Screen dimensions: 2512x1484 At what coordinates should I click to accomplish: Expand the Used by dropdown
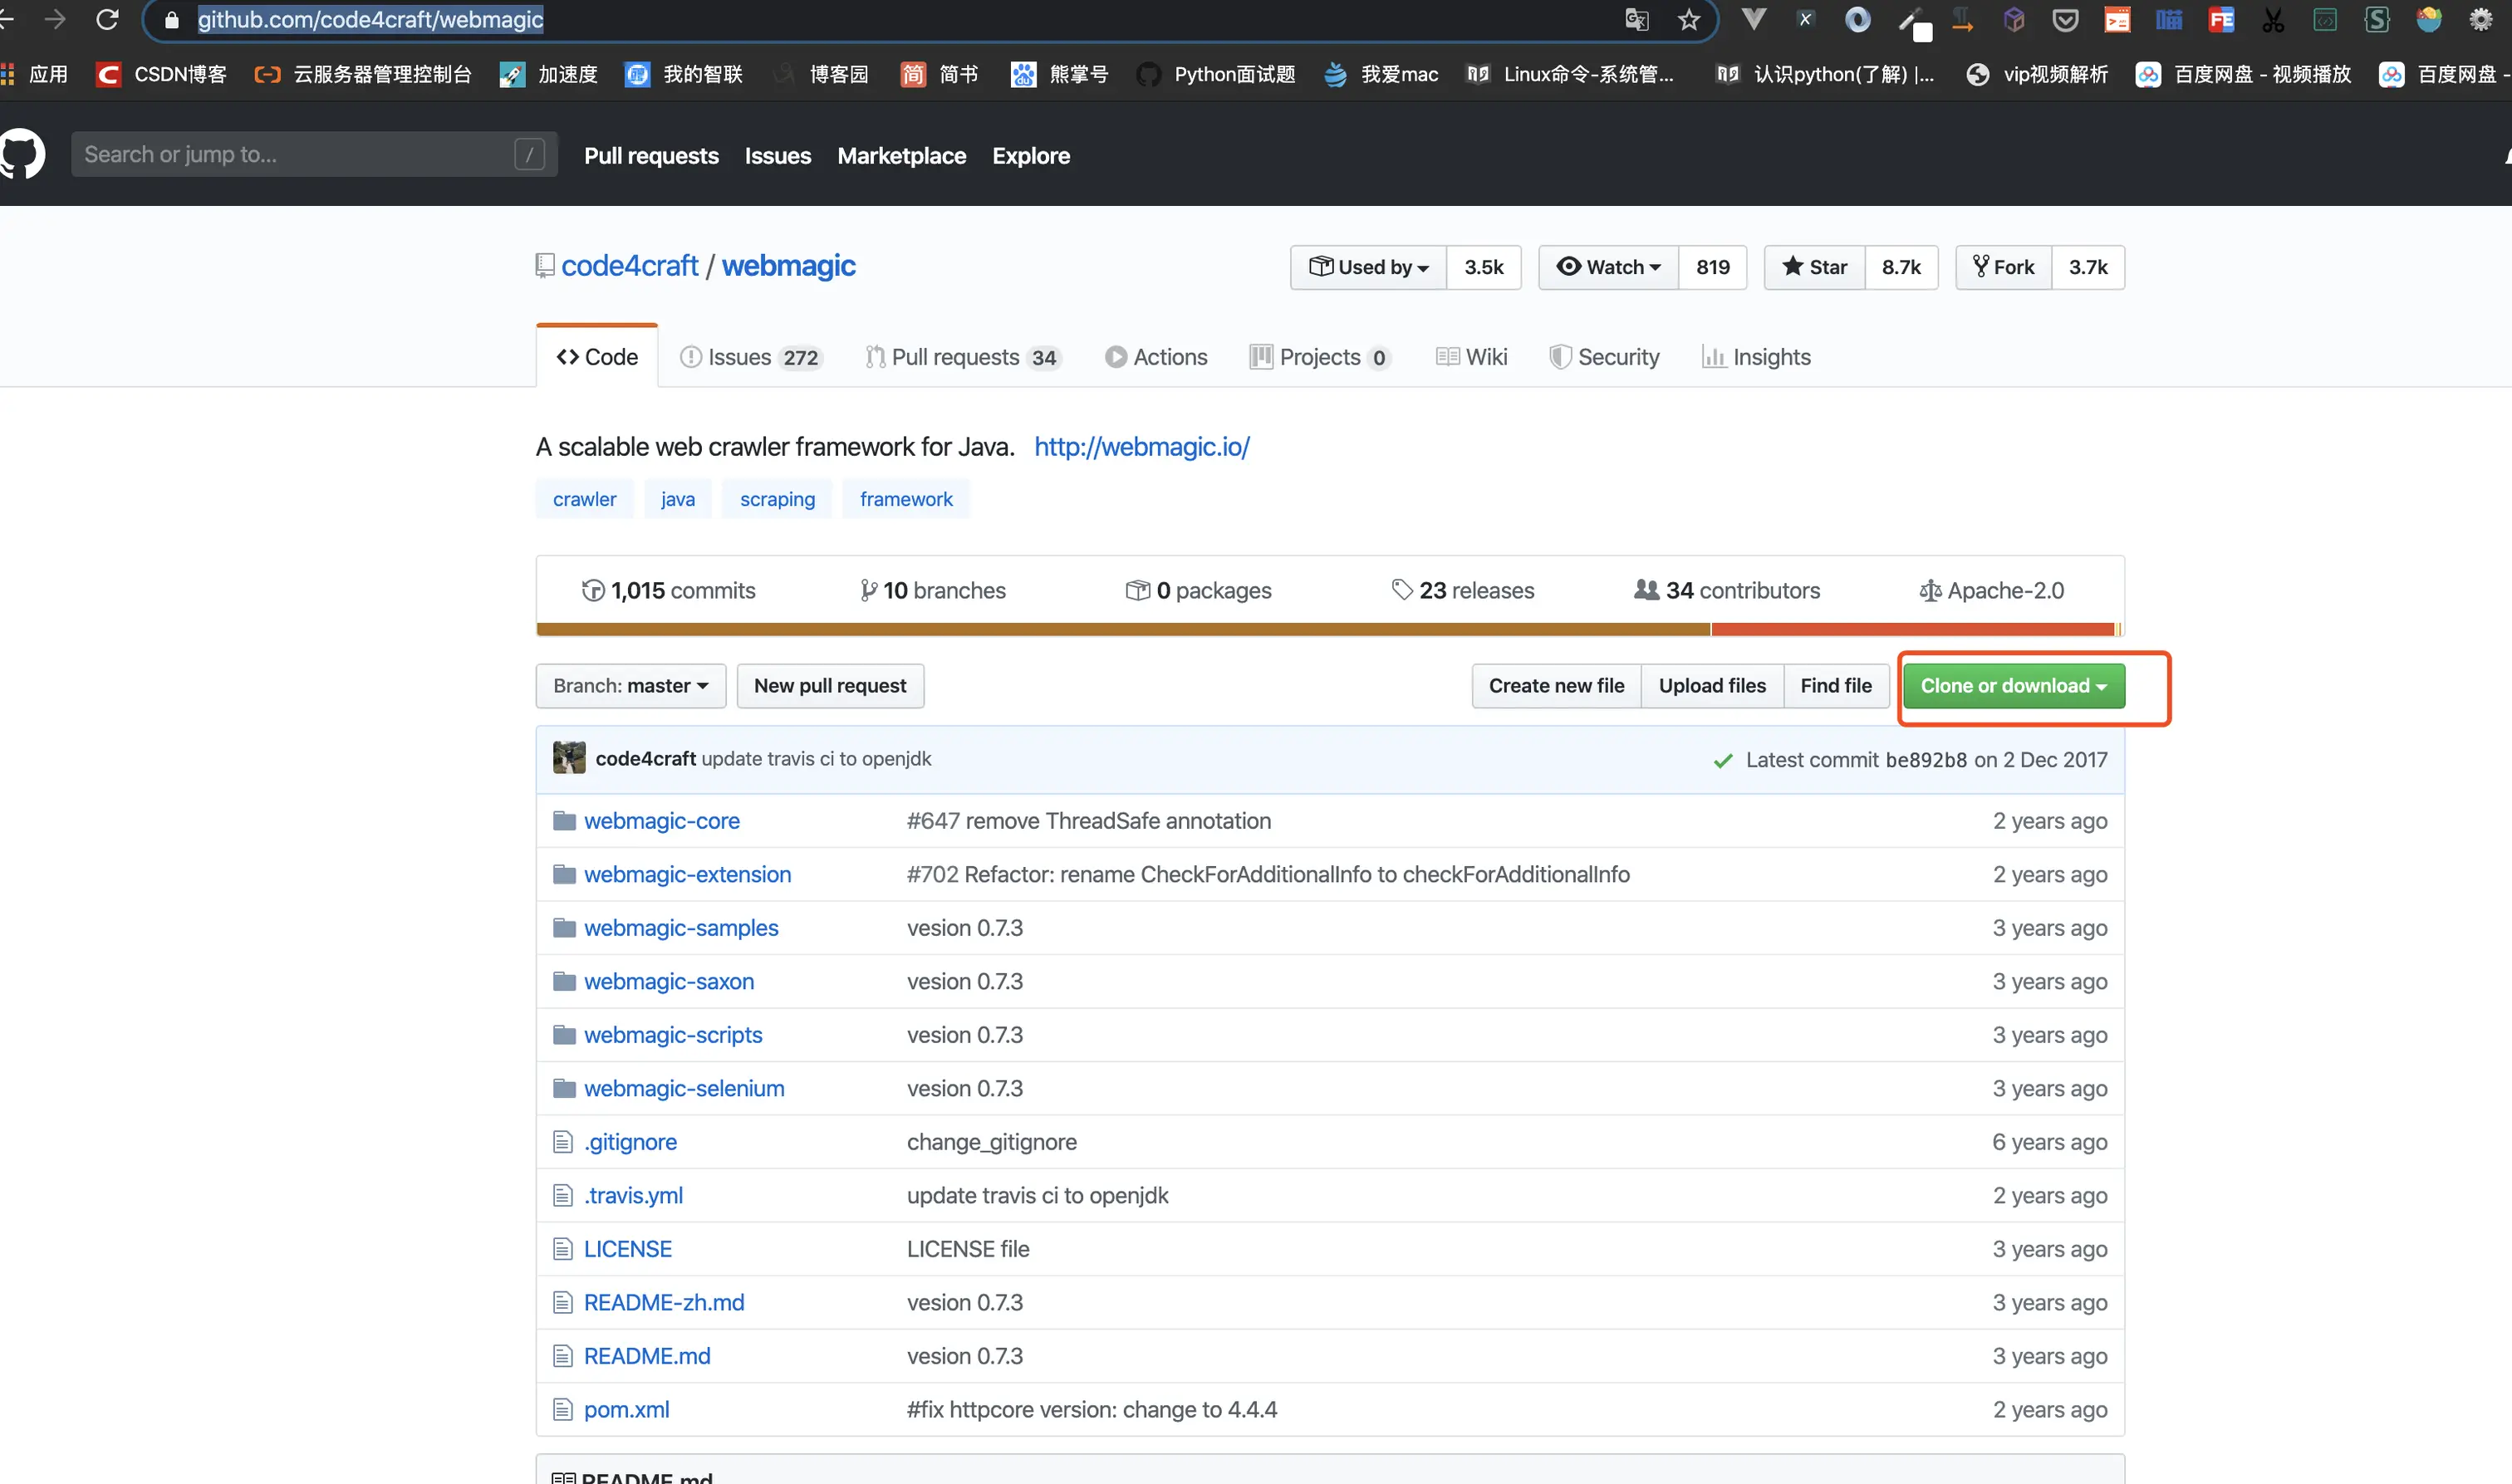pyautogui.click(x=1368, y=267)
